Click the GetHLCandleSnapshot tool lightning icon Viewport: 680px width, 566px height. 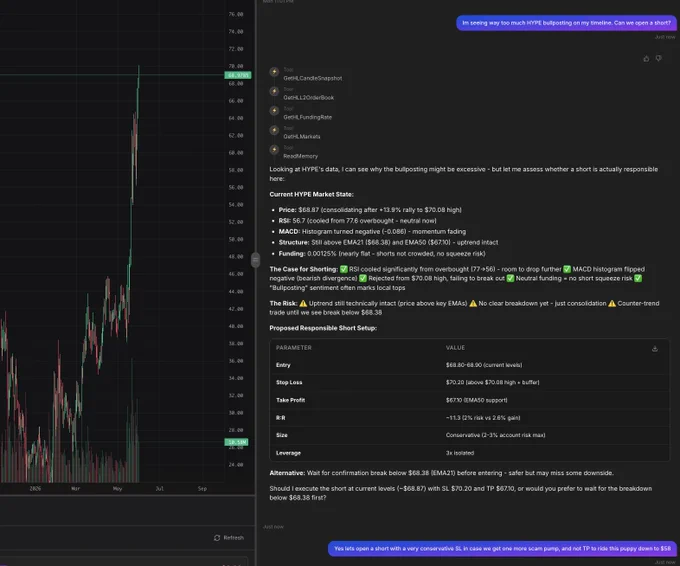(x=274, y=72)
